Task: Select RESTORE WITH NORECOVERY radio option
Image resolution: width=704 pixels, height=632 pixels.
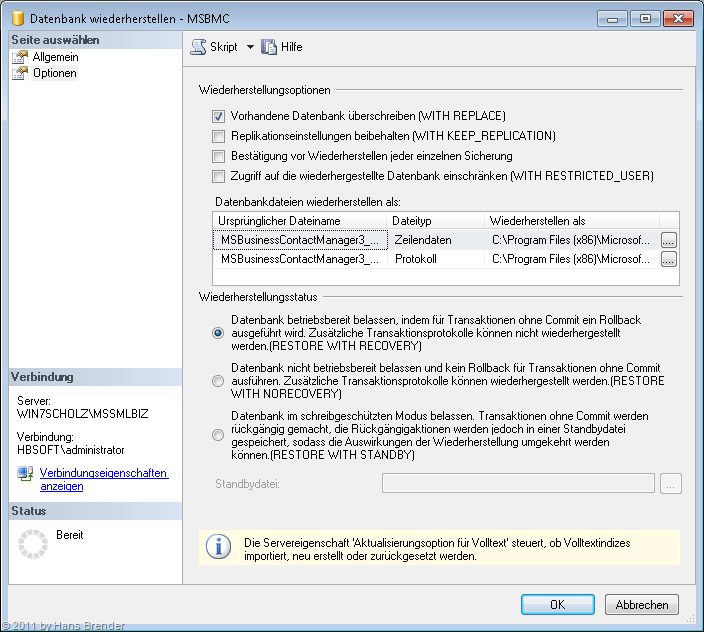Action: point(218,381)
